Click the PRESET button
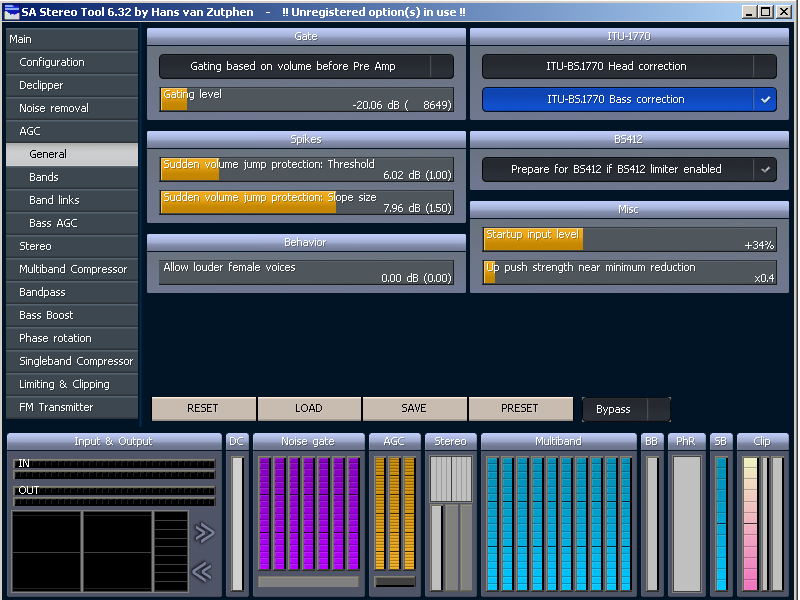800x600 pixels. (520, 409)
